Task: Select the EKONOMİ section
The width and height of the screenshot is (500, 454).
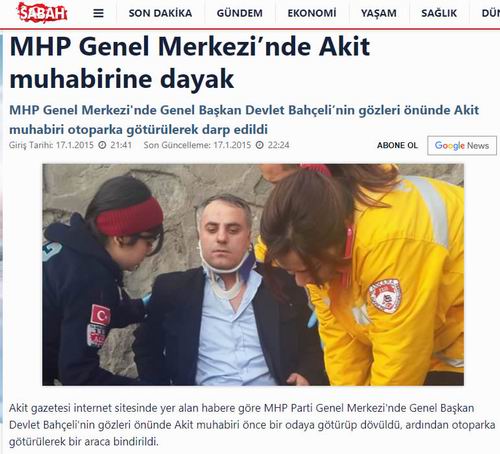Action: (x=312, y=13)
